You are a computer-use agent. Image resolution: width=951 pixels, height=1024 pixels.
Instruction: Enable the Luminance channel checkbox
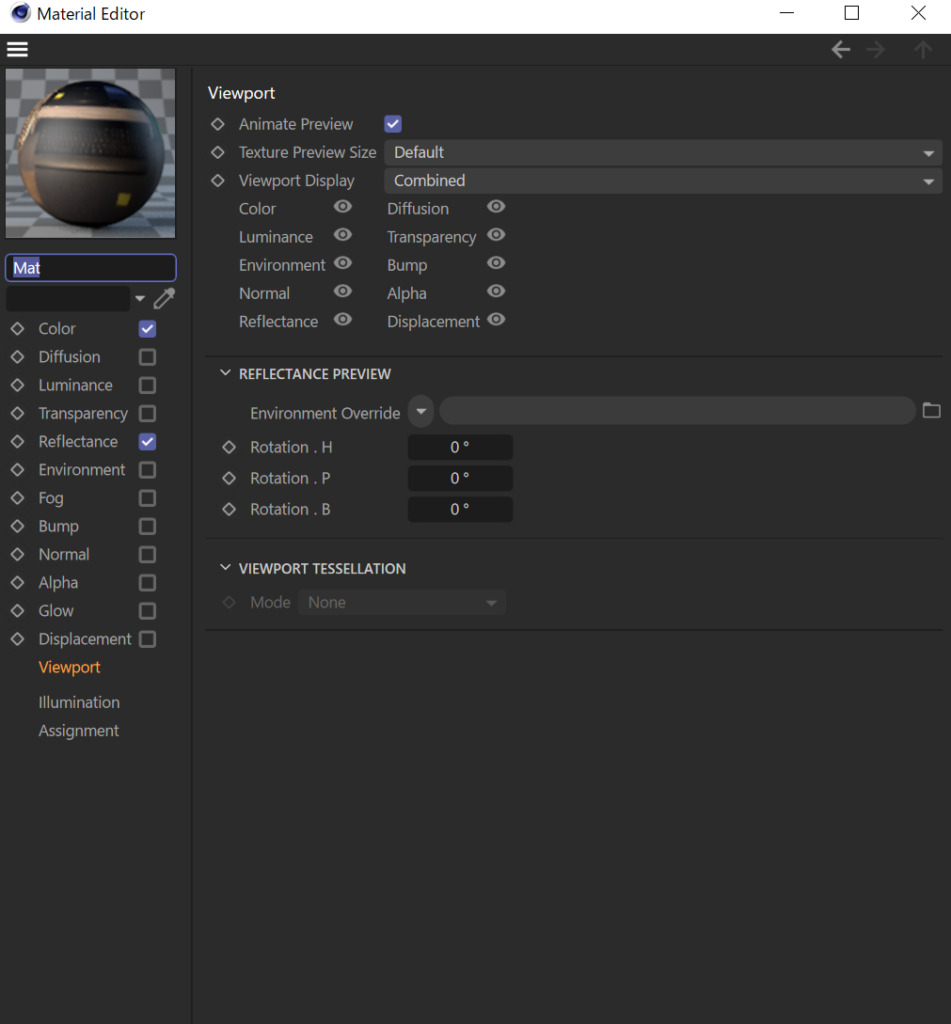point(147,385)
